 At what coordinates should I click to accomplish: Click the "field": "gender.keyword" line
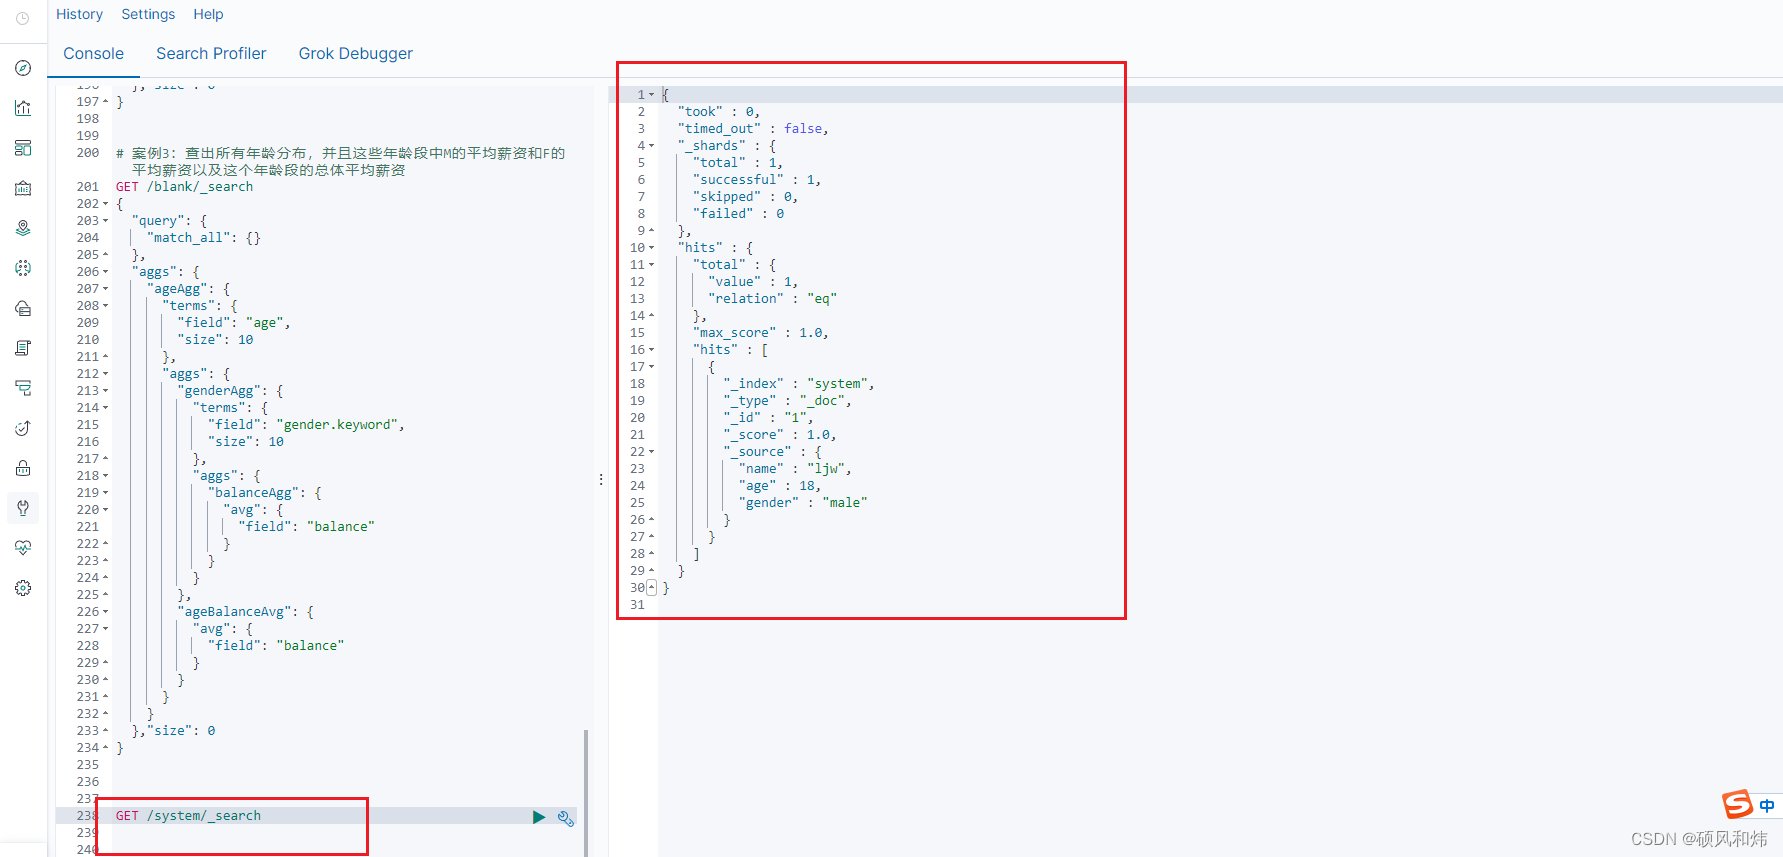click(307, 425)
